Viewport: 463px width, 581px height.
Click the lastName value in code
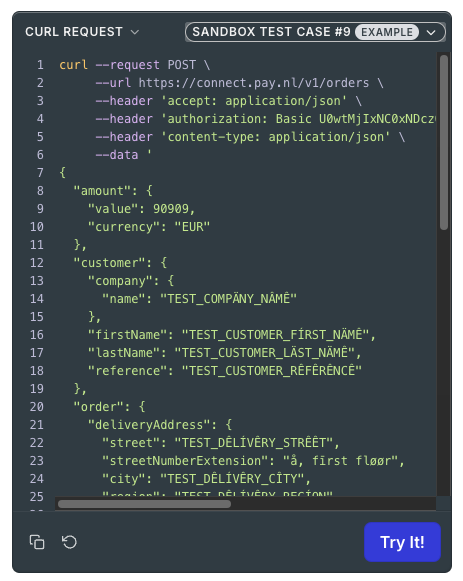(x=265, y=353)
